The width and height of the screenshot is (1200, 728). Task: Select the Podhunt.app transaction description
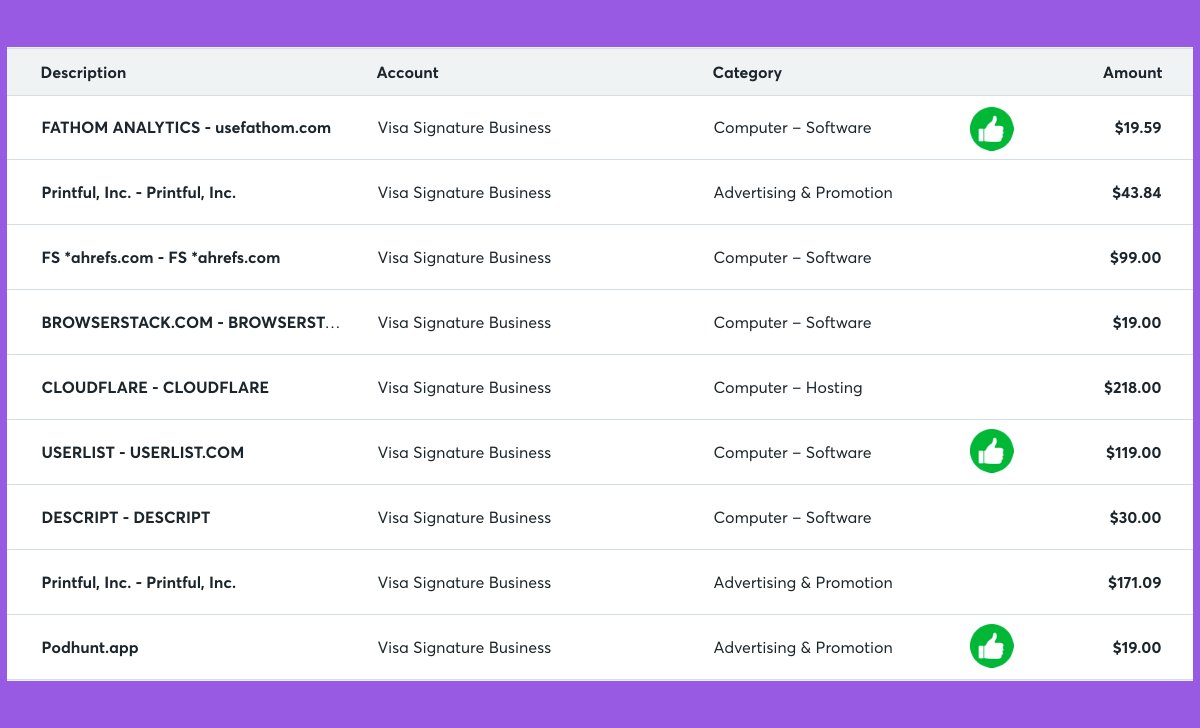point(90,648)
